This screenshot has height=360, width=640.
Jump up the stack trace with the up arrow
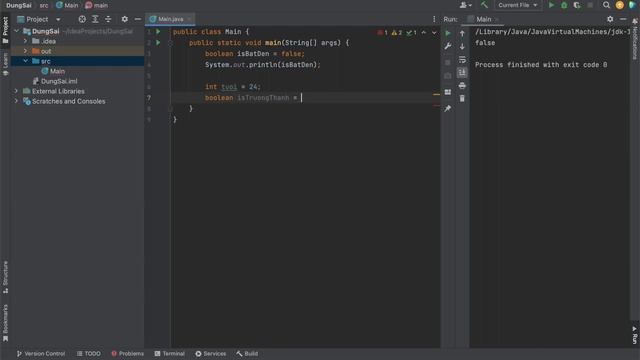462,33
